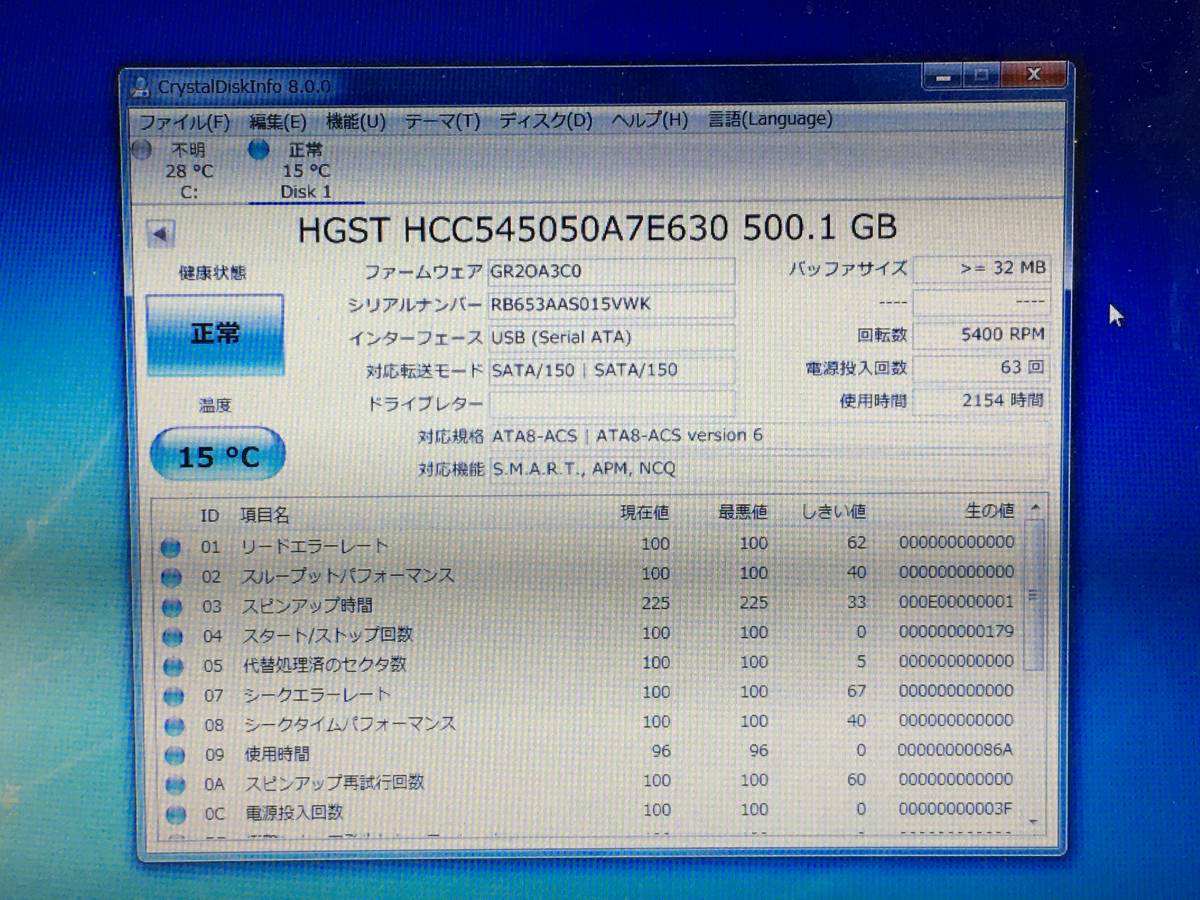
Task: Click the status orb for シークエラーレート
Action: [173, 696]
